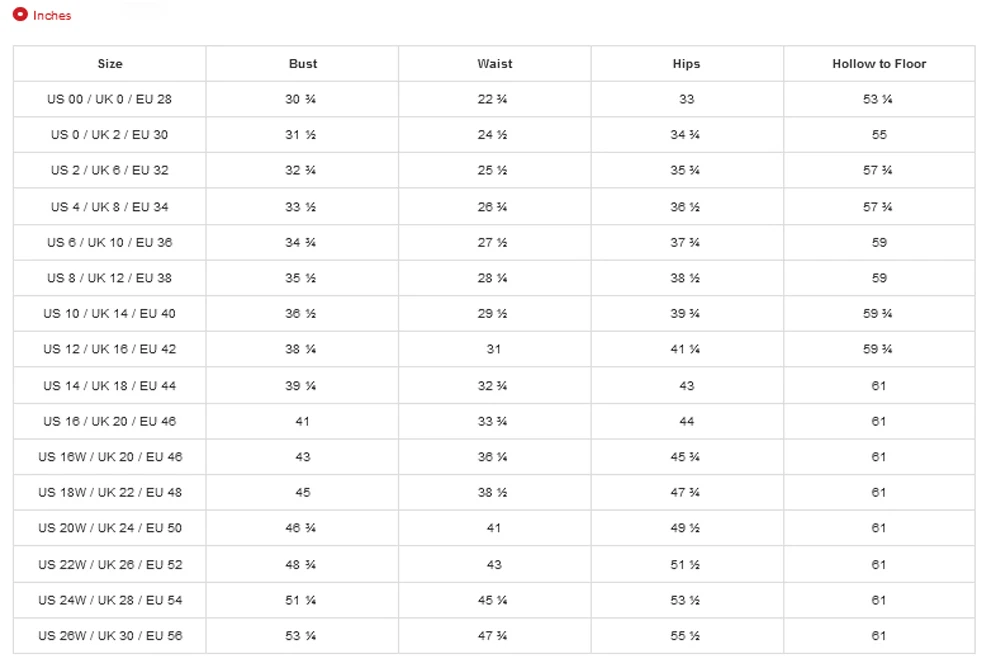The height and width of the screenshot is (660, 1000).
Task: Select the Inches radio button
Action: (20, 15)
